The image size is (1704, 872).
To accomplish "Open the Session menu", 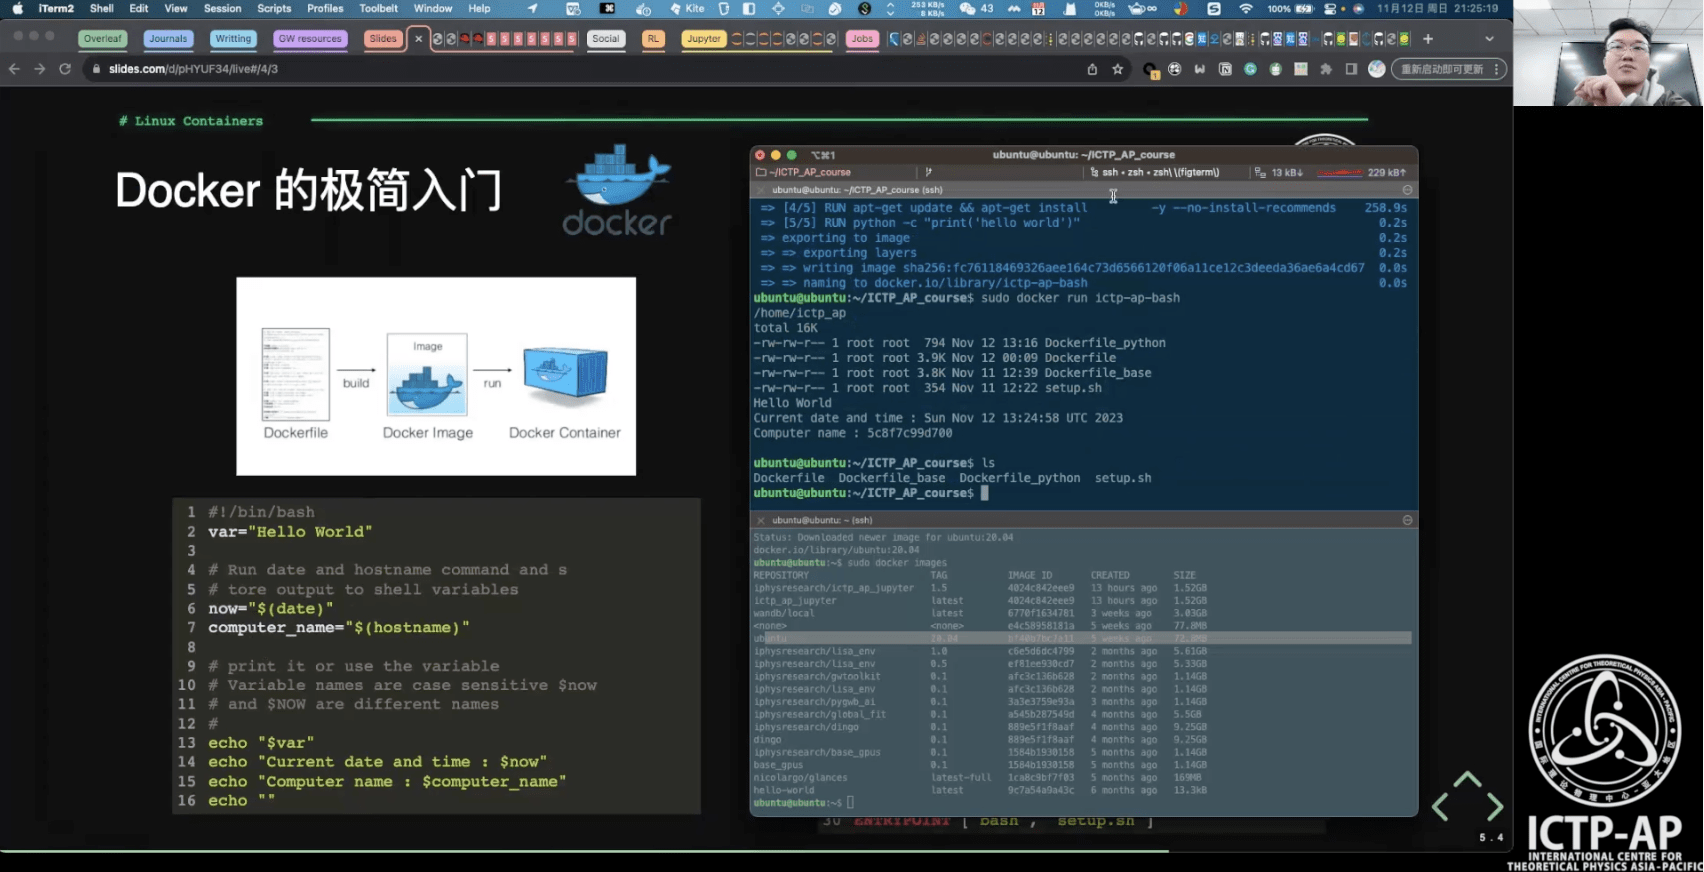I will point(222,8).
